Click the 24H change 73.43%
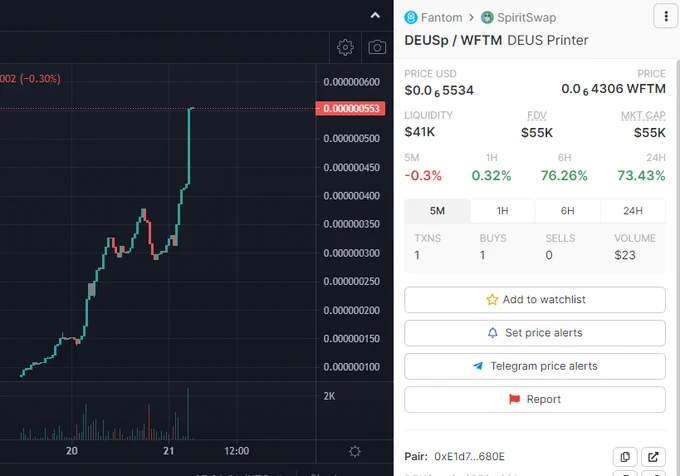Image resolution: width=680 pixels, height=476 pixels. pyautogui.click(x=641, y=176)
